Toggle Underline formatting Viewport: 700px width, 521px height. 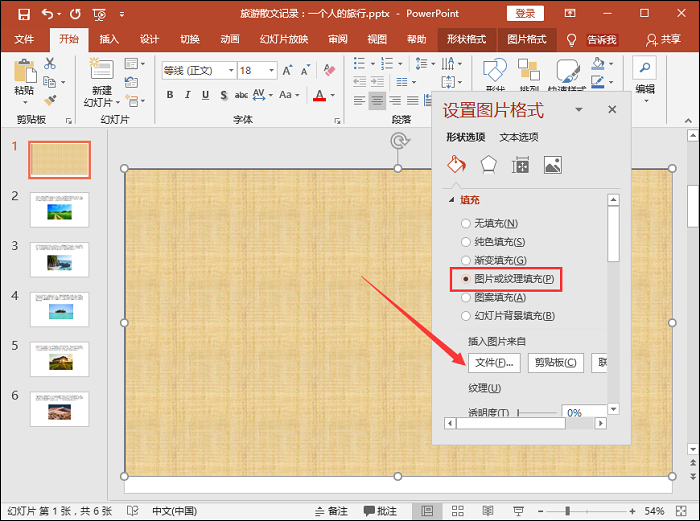(x=205, y=95)
